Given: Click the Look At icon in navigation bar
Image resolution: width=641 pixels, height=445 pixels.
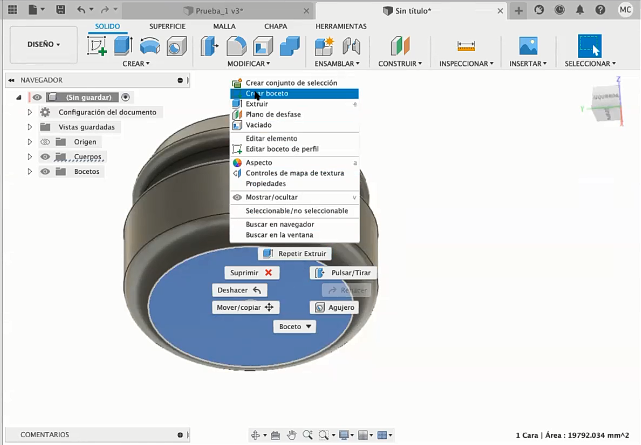Looking at the screenshot, I should [275, 435].
